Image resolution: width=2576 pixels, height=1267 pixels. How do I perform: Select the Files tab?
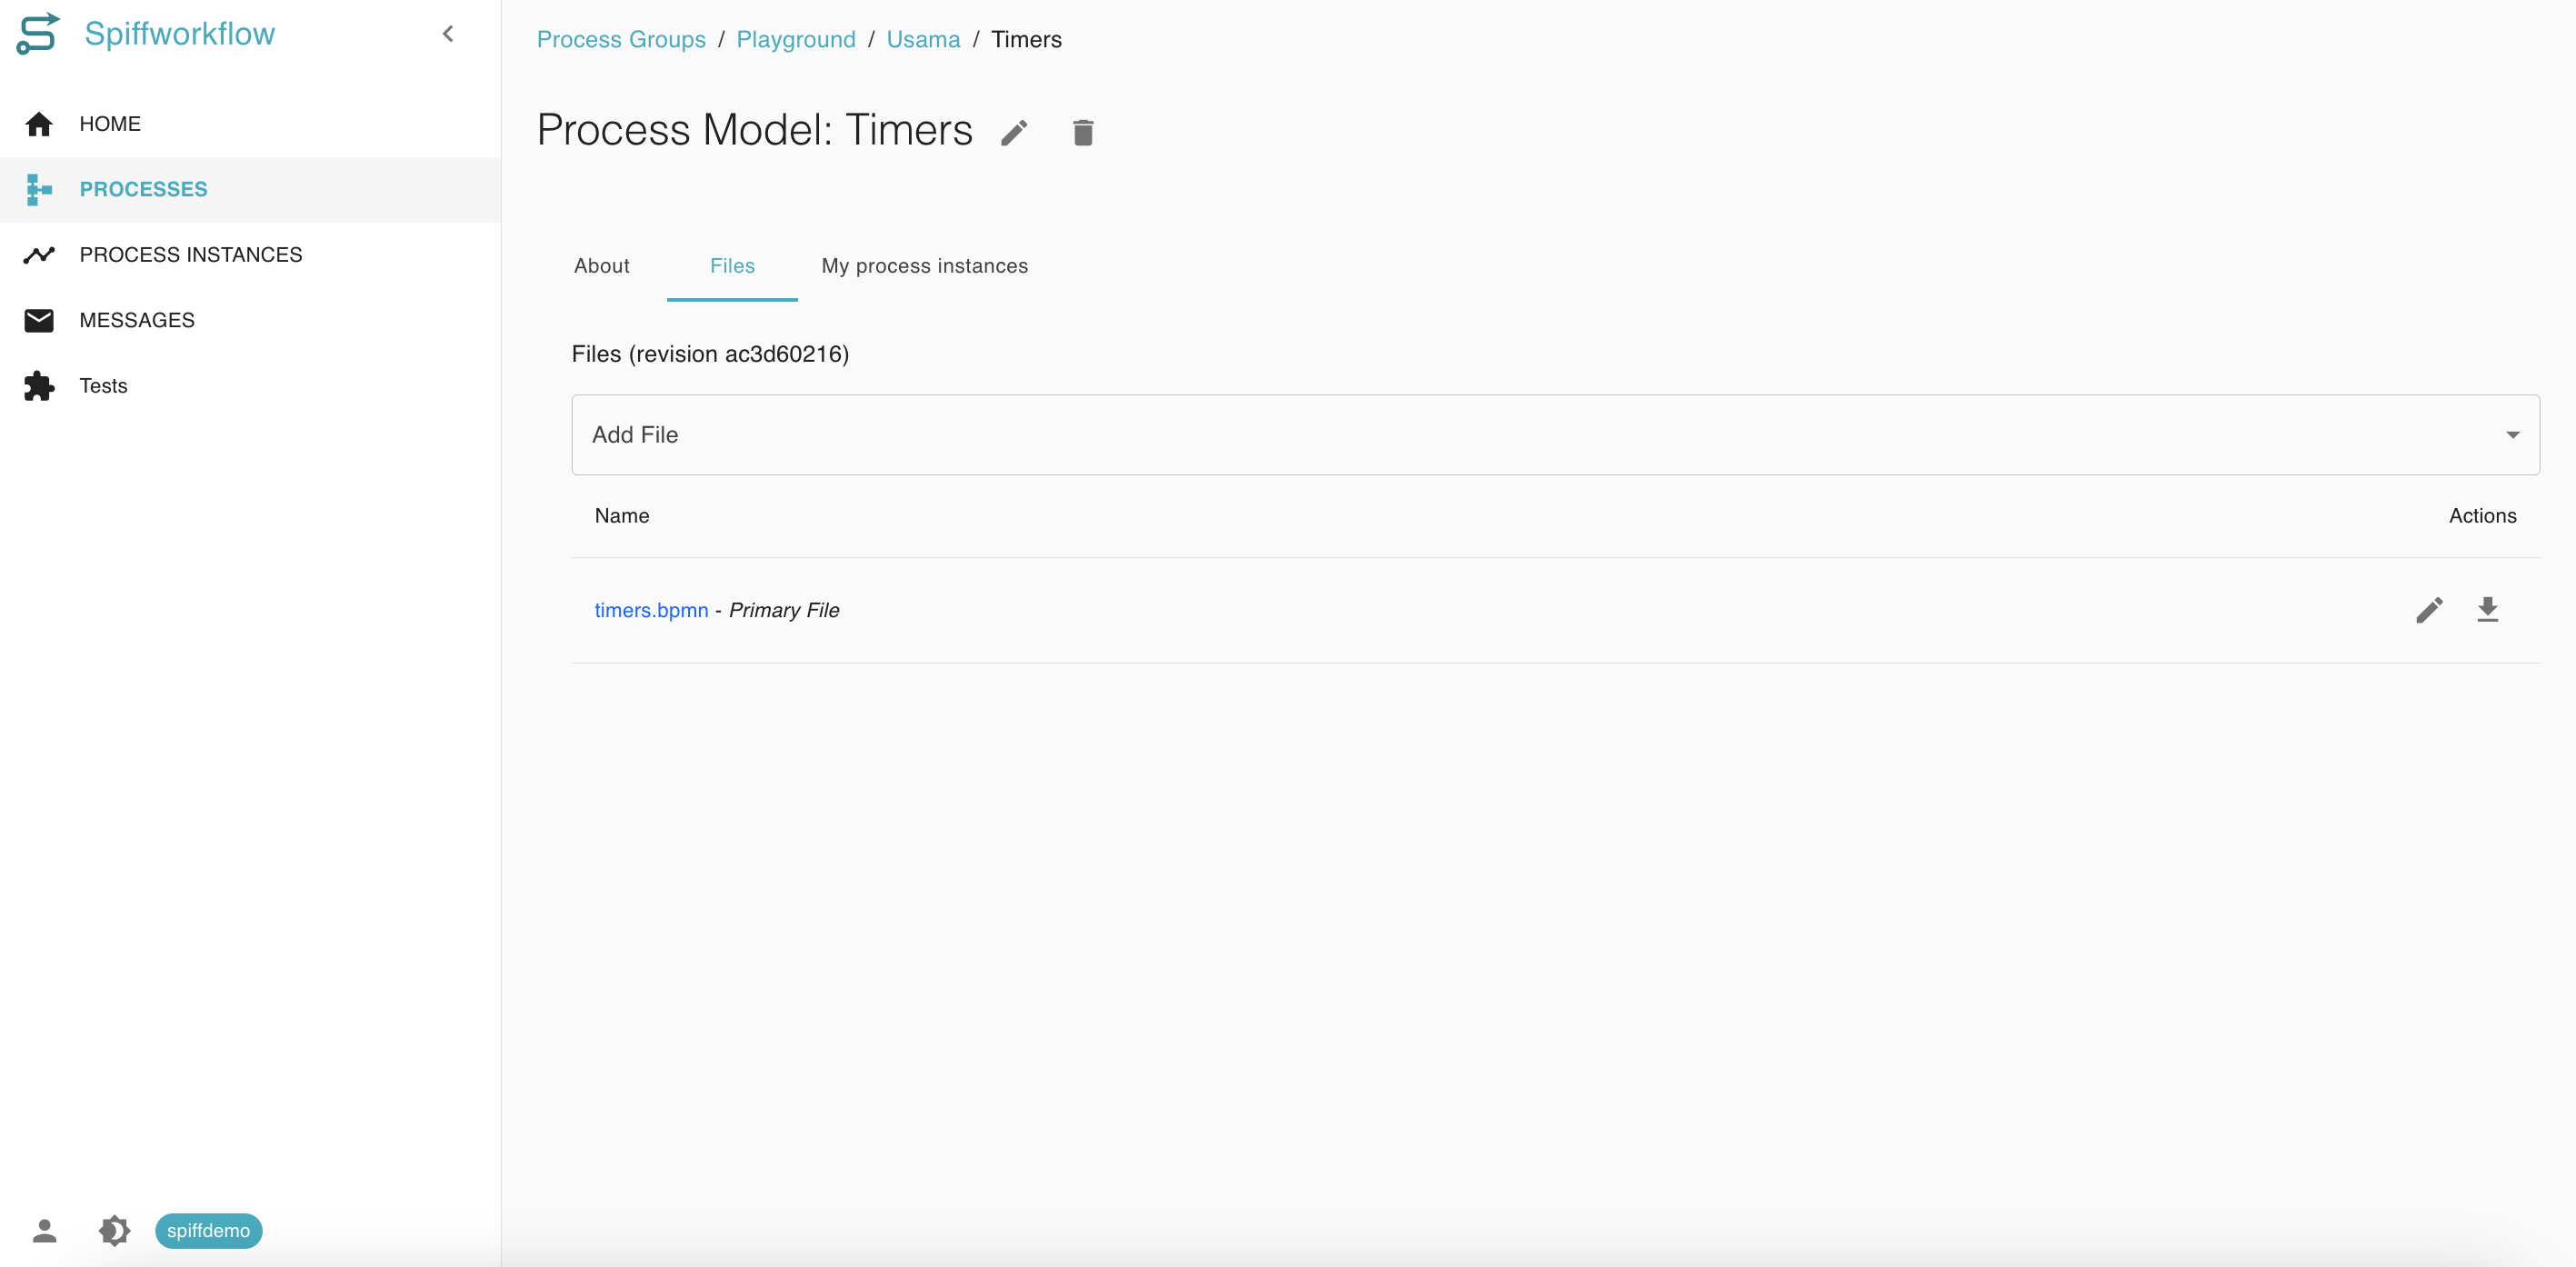[732, 266]
